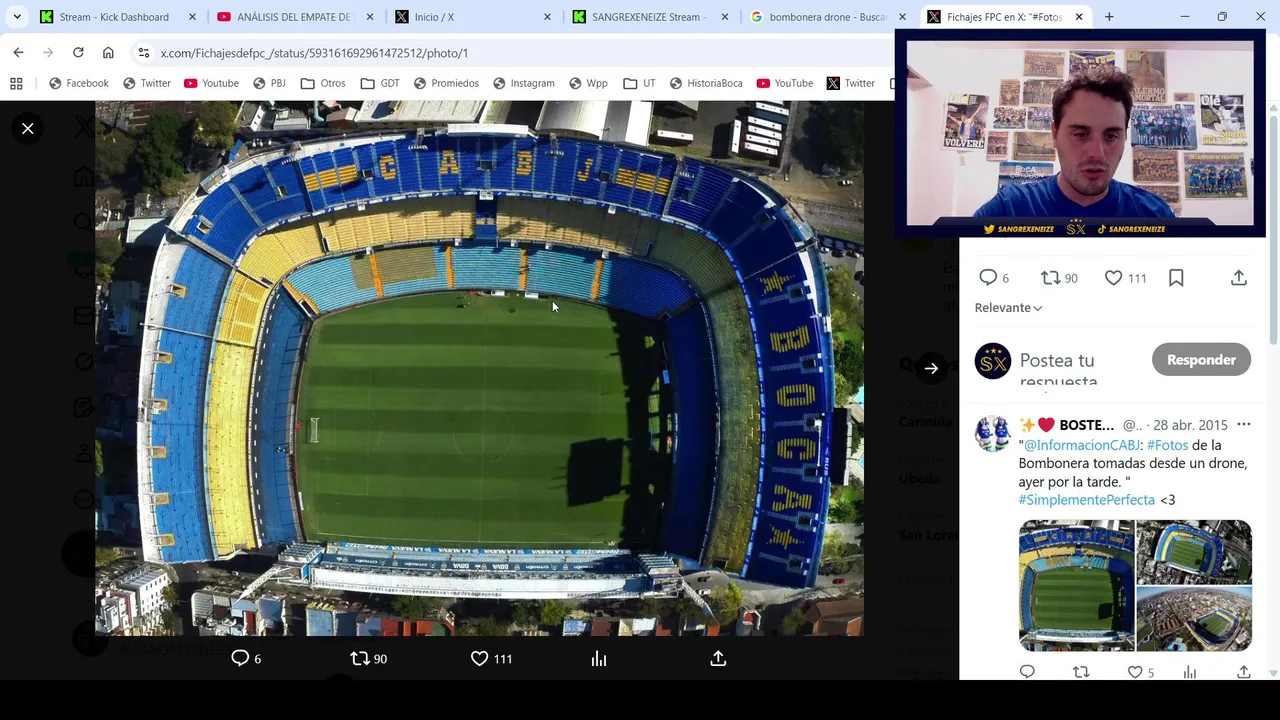
Task: Reply icon under BOSTE... reply
Action: tap(1027, 672)
